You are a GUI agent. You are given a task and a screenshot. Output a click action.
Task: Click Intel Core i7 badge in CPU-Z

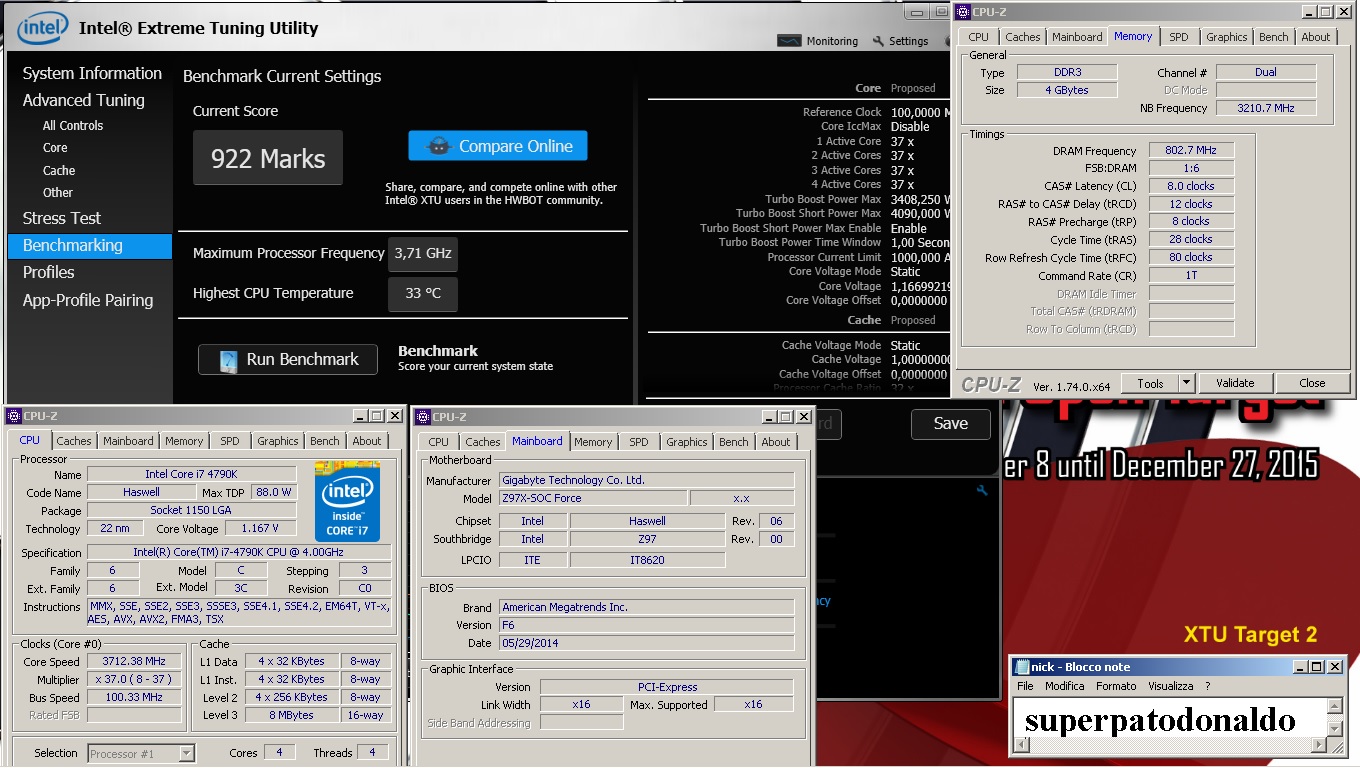coord(347,501)
